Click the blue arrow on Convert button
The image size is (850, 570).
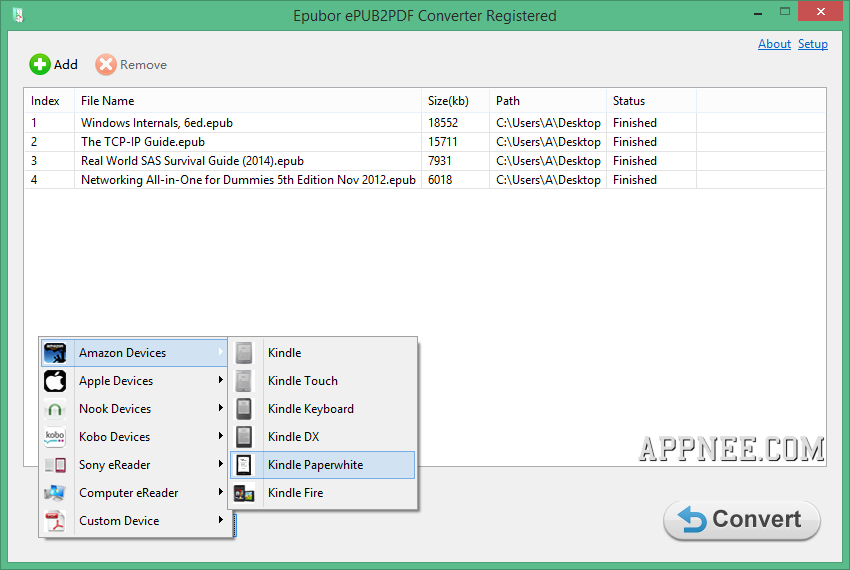click(x=692, y=520)
